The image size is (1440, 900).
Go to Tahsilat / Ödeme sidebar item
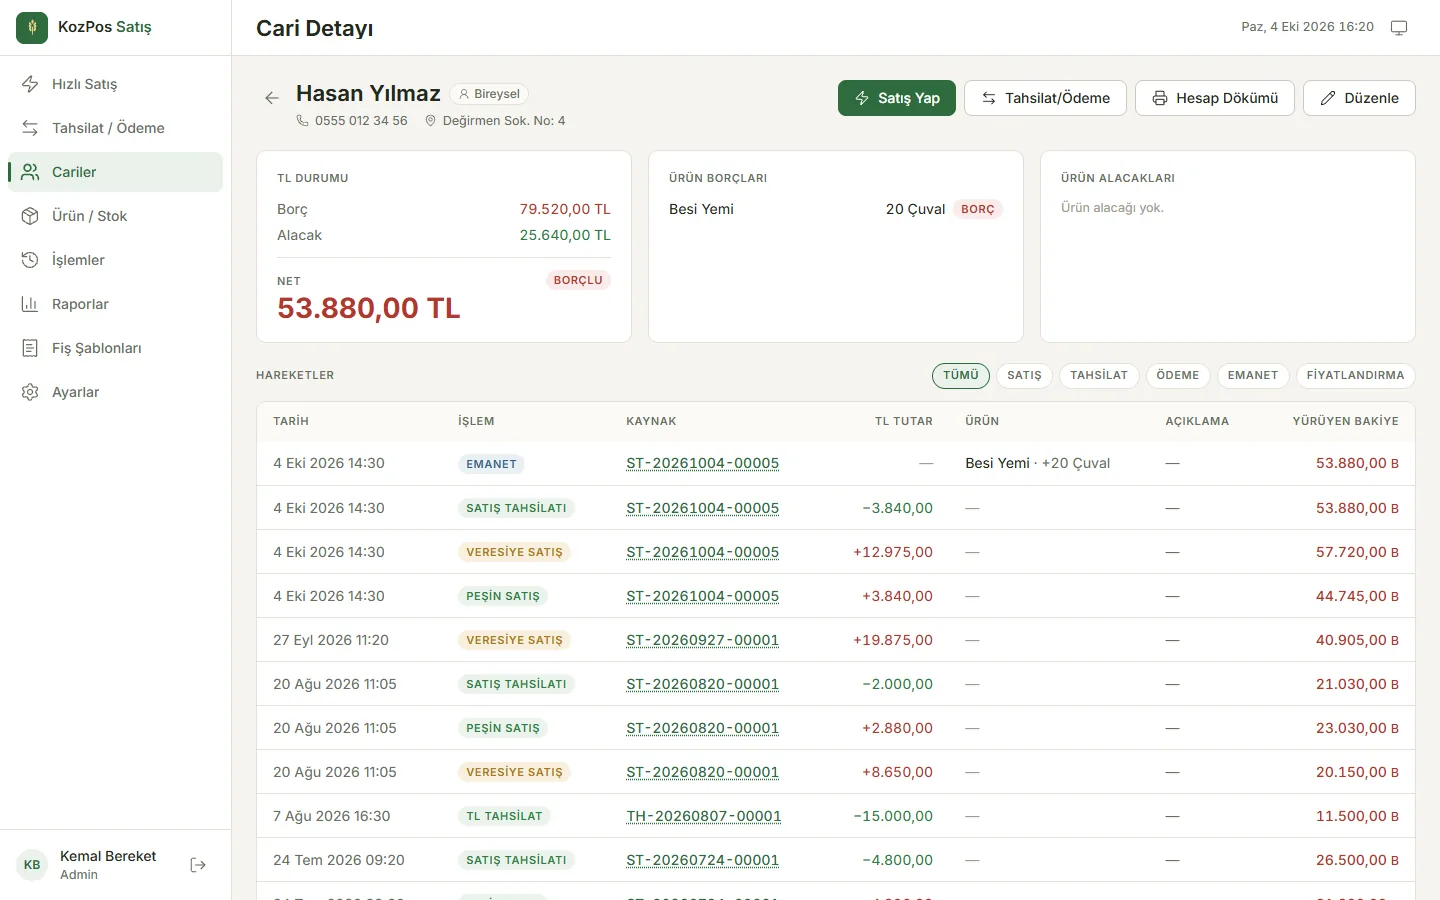pos(115,128)
